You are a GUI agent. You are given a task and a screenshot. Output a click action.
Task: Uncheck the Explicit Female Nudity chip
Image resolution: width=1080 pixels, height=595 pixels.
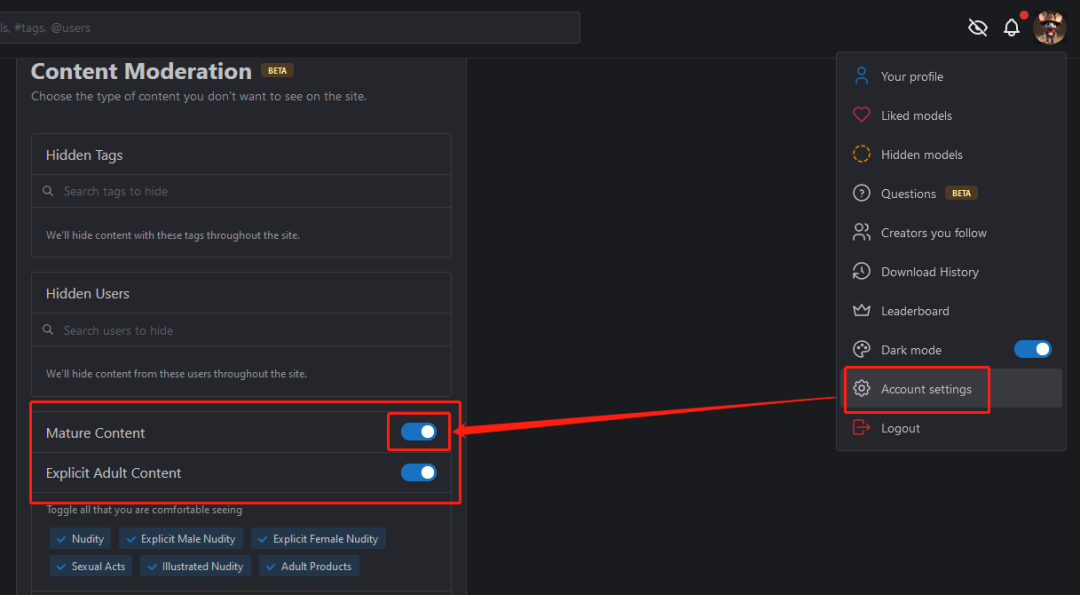pos(318,539)
